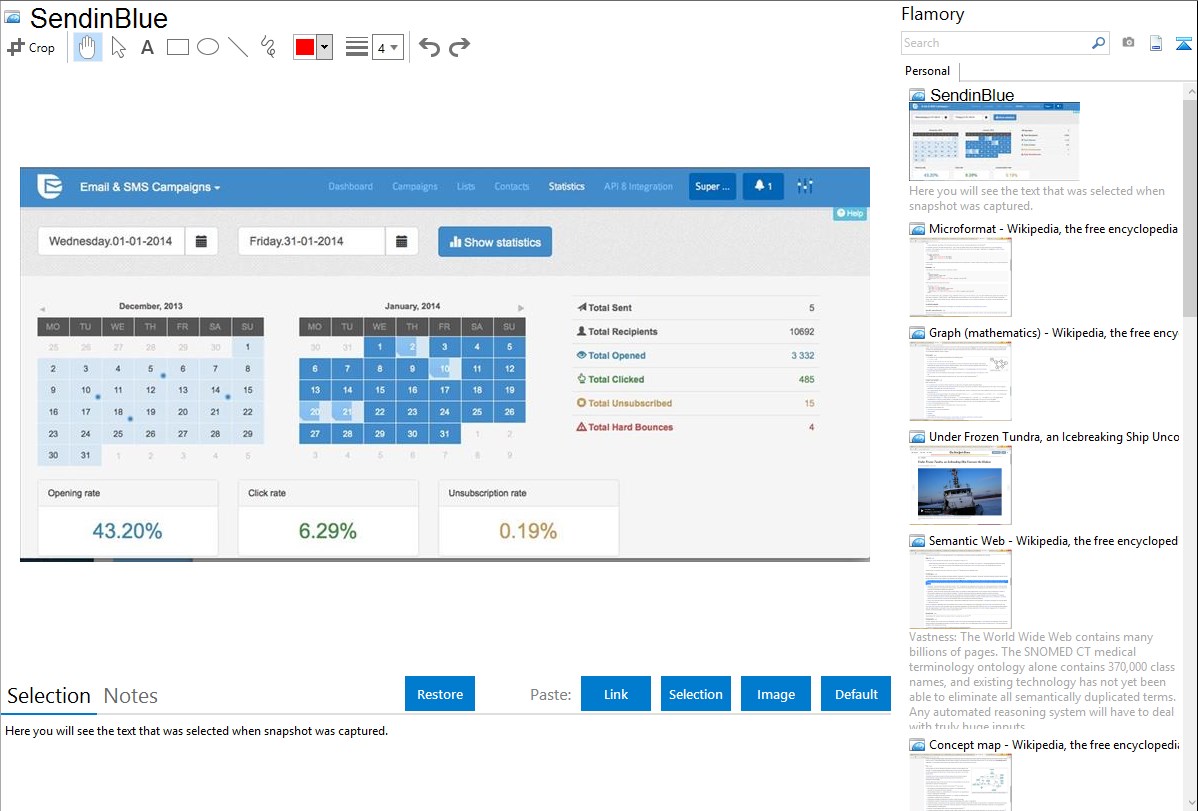Image resolution: width=1198 pixels, height=811 pixels.
Task: Click the blue upload icon in Flamory panel
Action: coord(1183,43)
